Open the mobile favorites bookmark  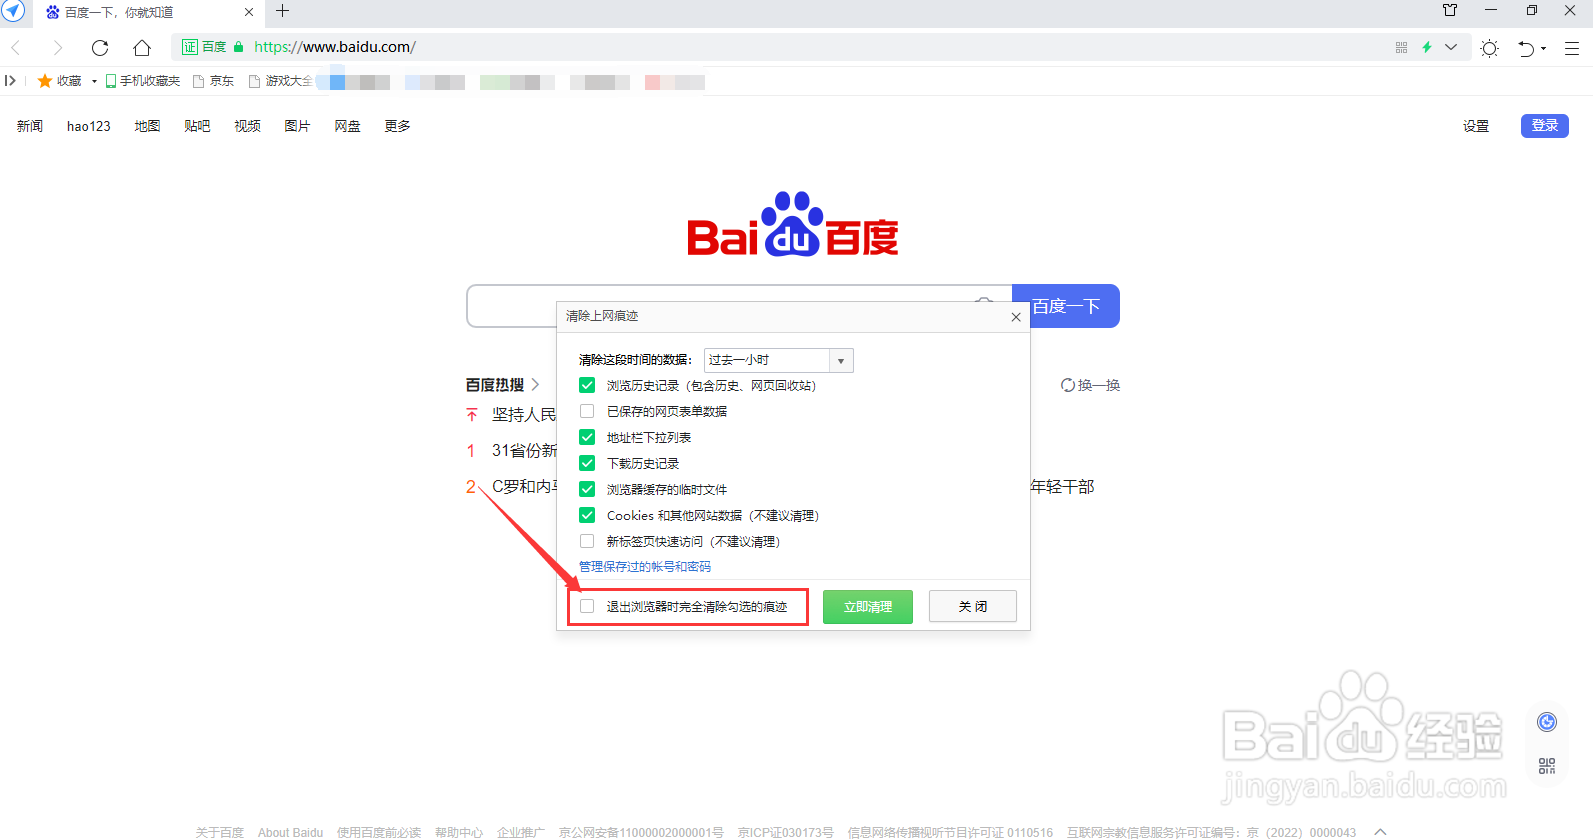click(143, 81)
